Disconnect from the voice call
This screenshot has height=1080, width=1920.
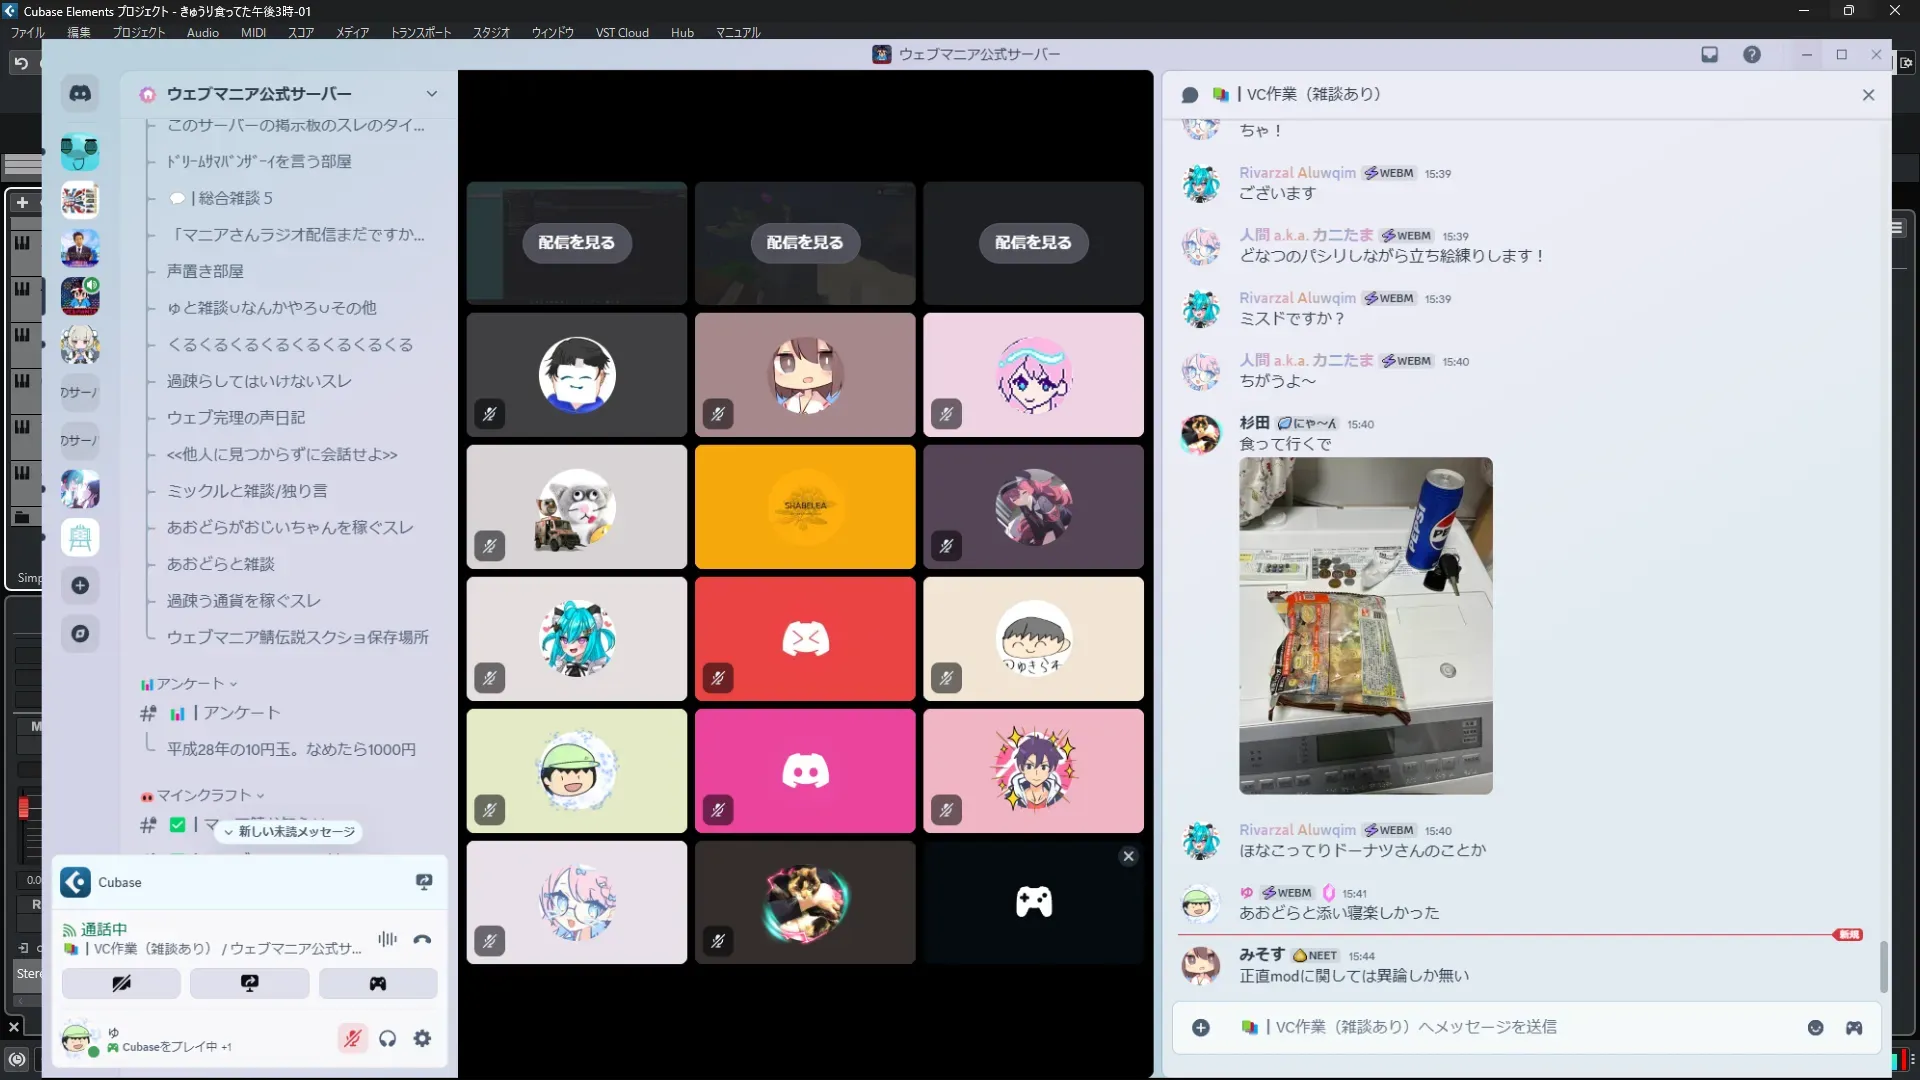pyautogui.click(x=422, y=939)
